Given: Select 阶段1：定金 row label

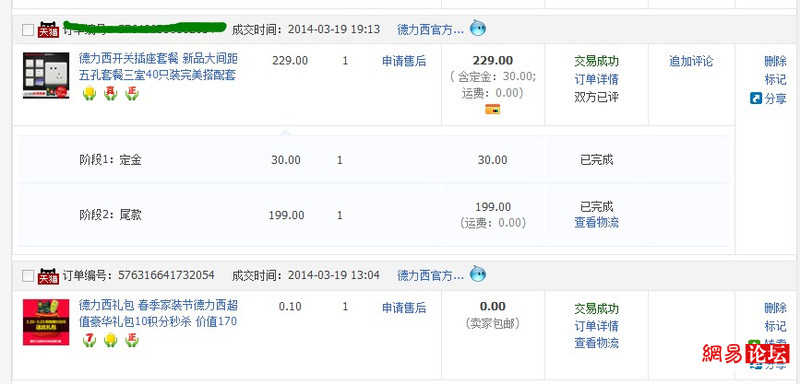Looking at the screenshot, I should (x=111, y=160).
